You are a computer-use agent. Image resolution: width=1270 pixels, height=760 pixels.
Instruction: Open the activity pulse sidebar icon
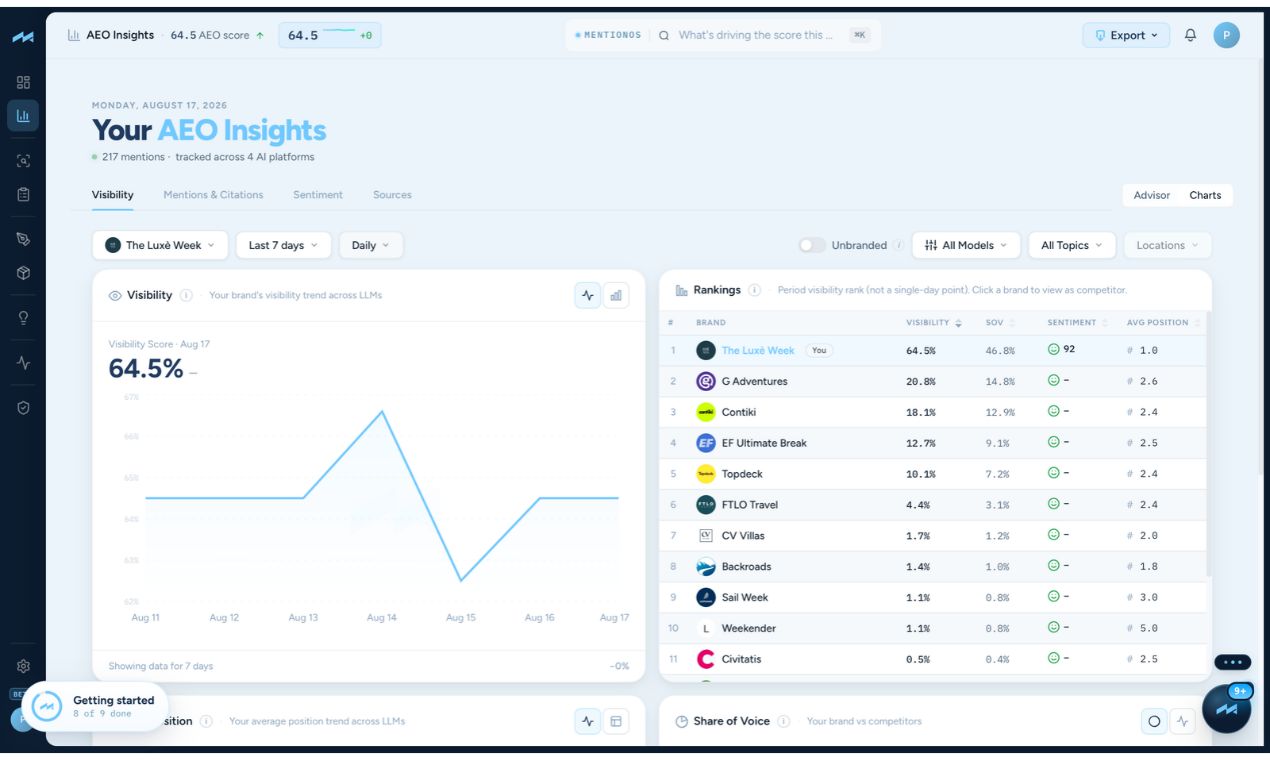click(23, 363)
